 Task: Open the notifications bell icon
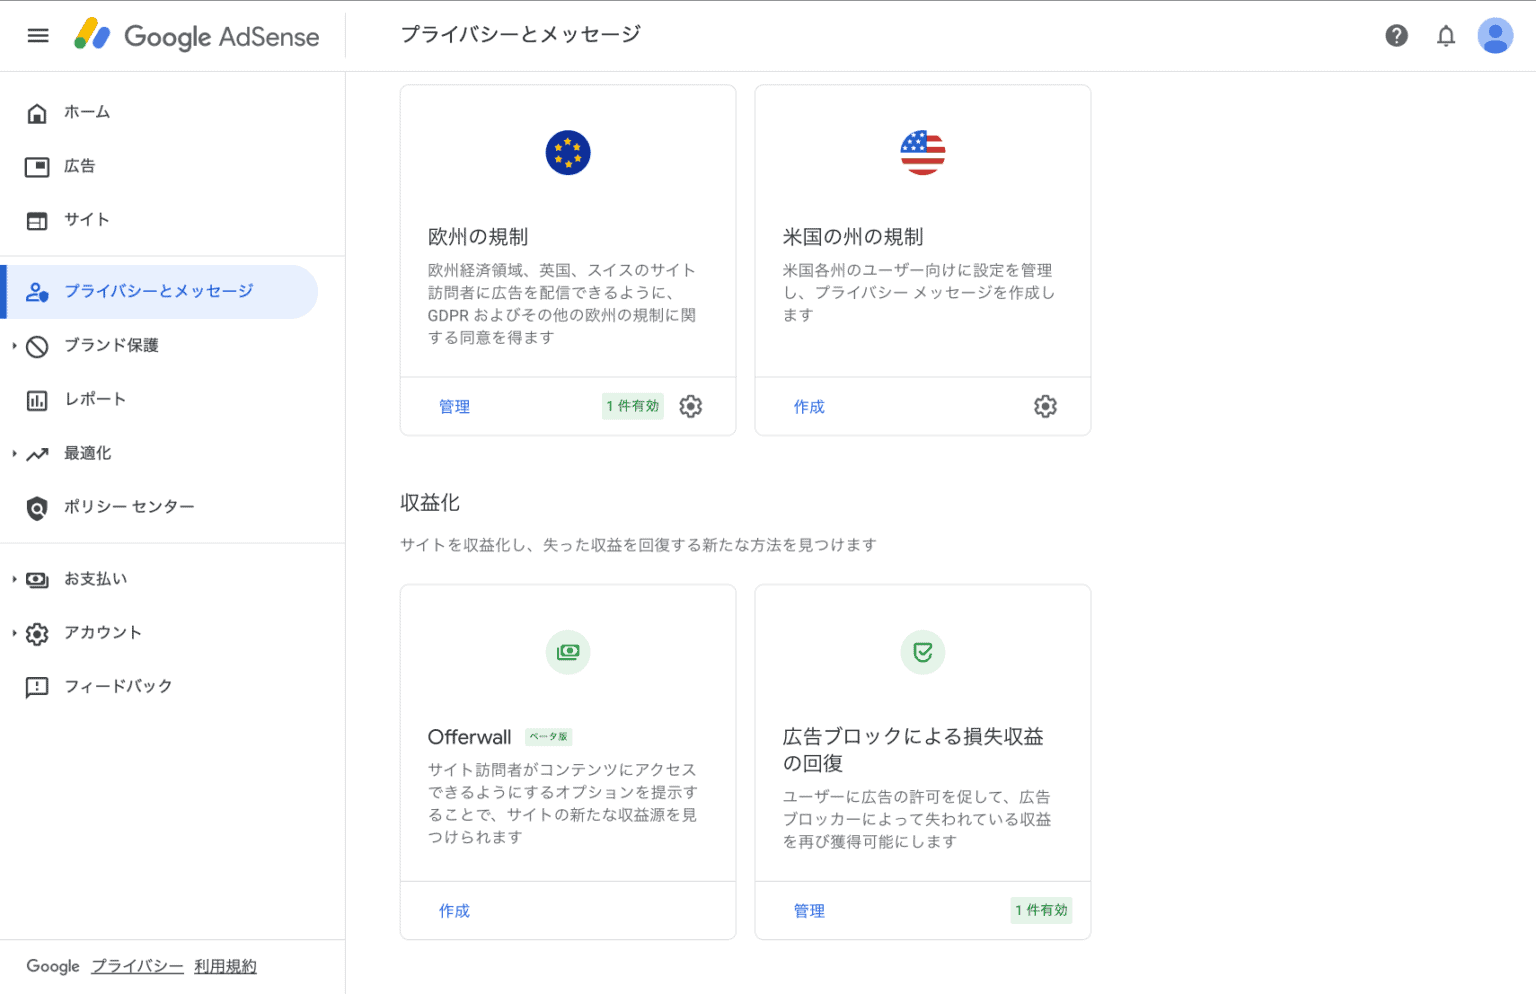click(x=1446, y=35)
